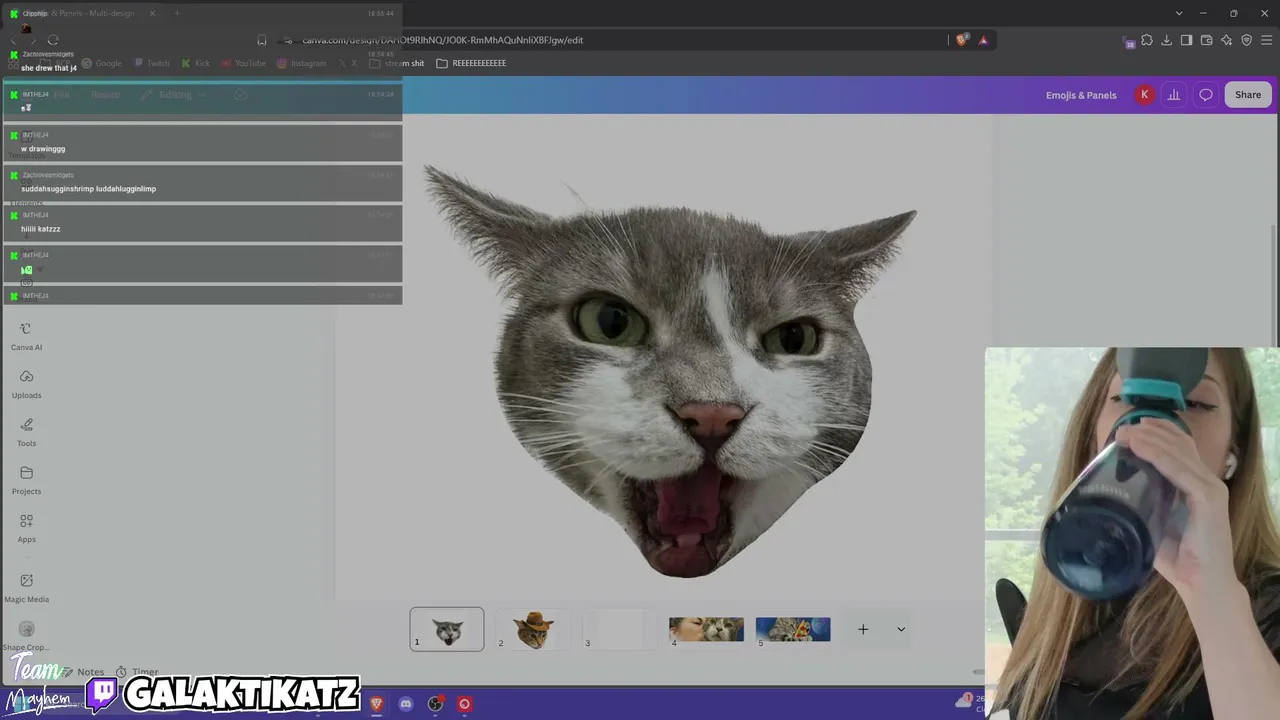Viewport: 1280px width, 720px height.
Task: Add a new page with plus button
Action: (x=863, y=629)
